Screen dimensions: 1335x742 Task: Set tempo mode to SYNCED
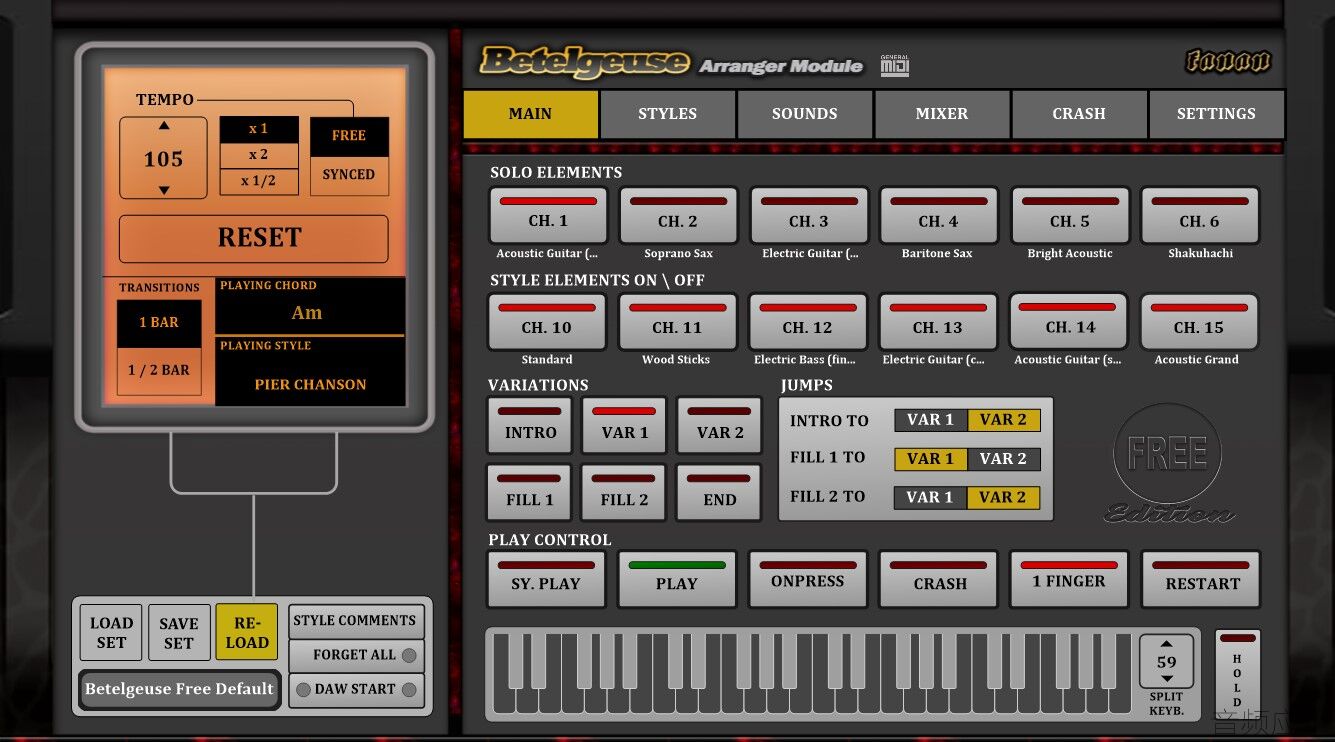pos(349,175)
